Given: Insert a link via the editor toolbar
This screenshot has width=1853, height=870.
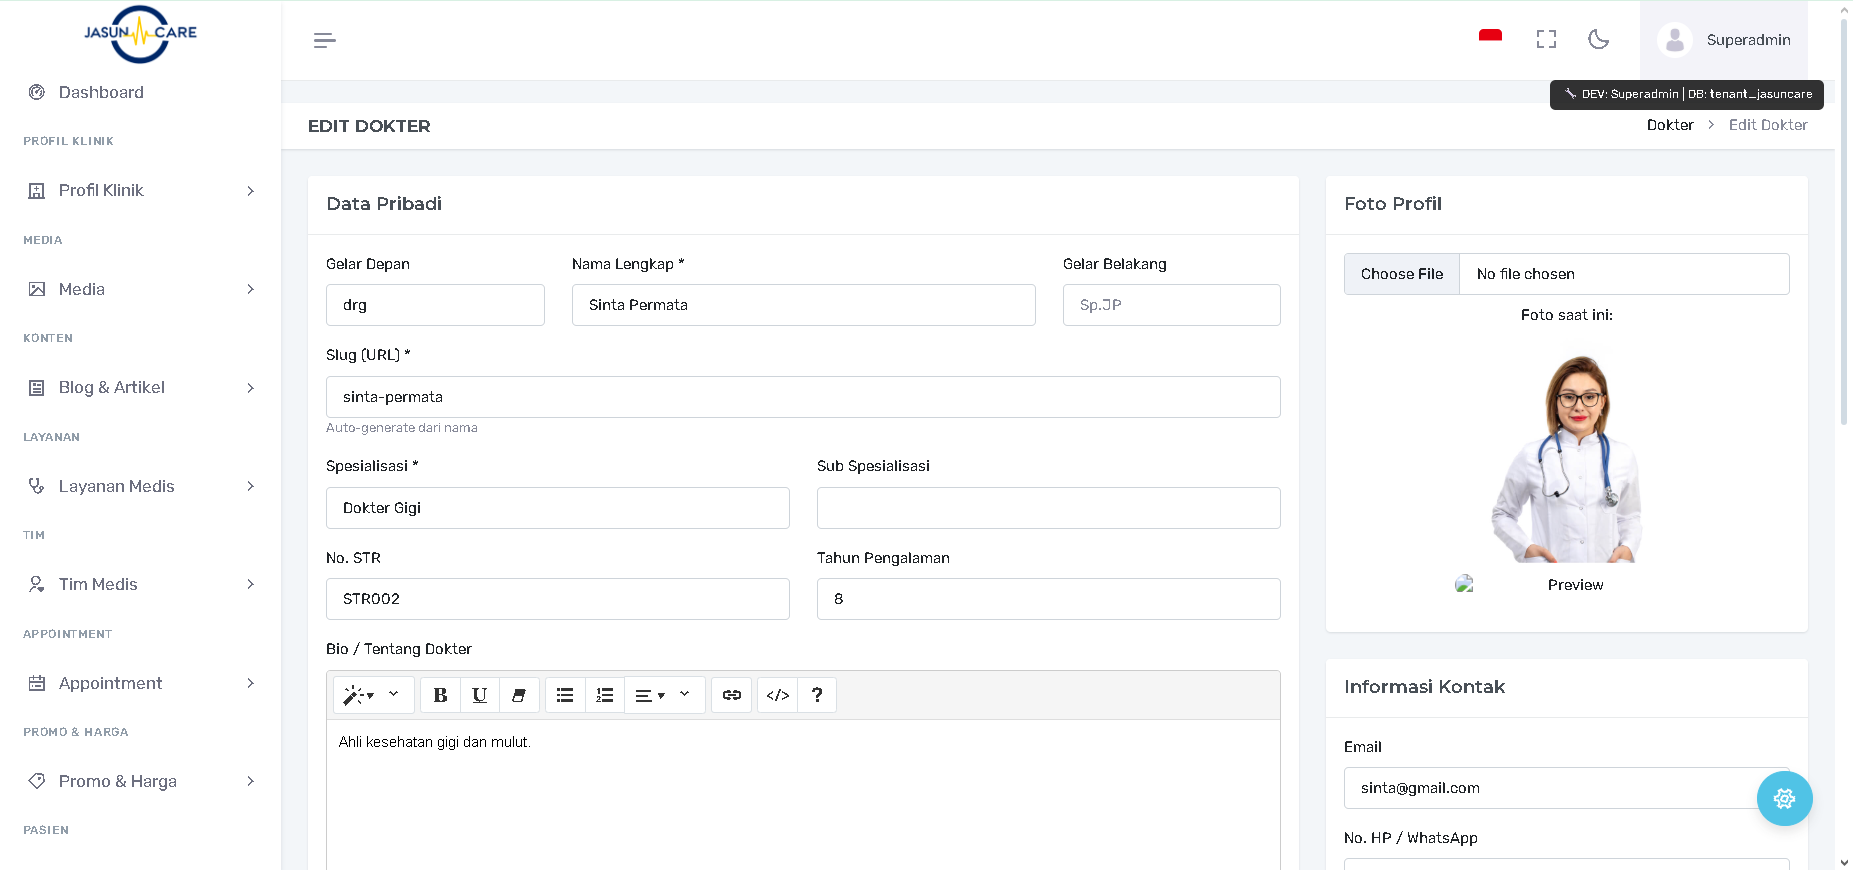Looking at the screenshot, I should (x=732, y=695).
